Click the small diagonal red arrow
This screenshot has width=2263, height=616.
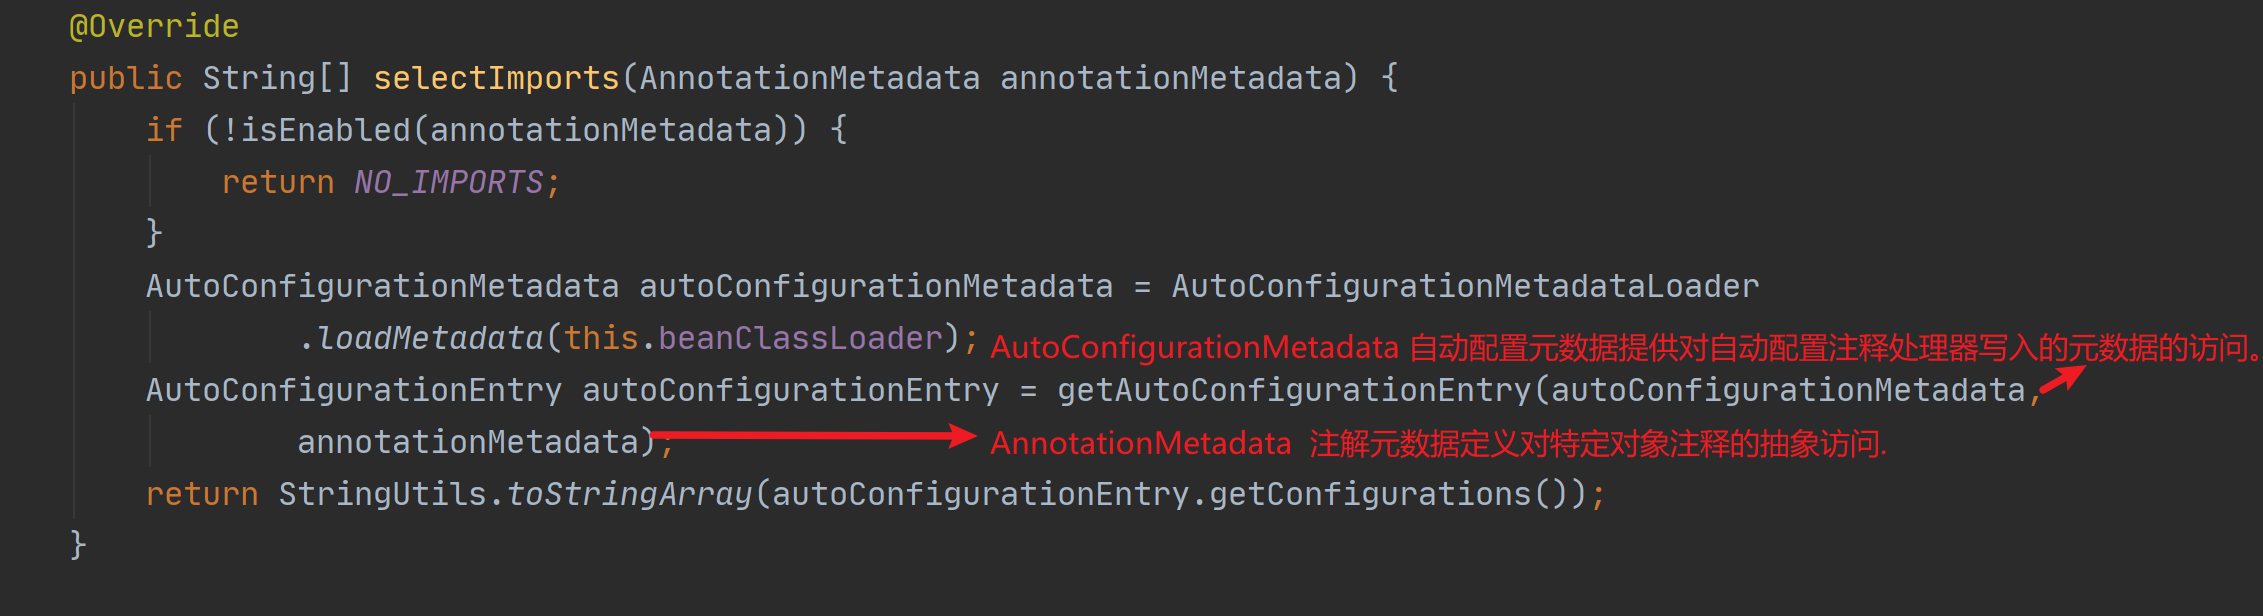coord(2063,380)
